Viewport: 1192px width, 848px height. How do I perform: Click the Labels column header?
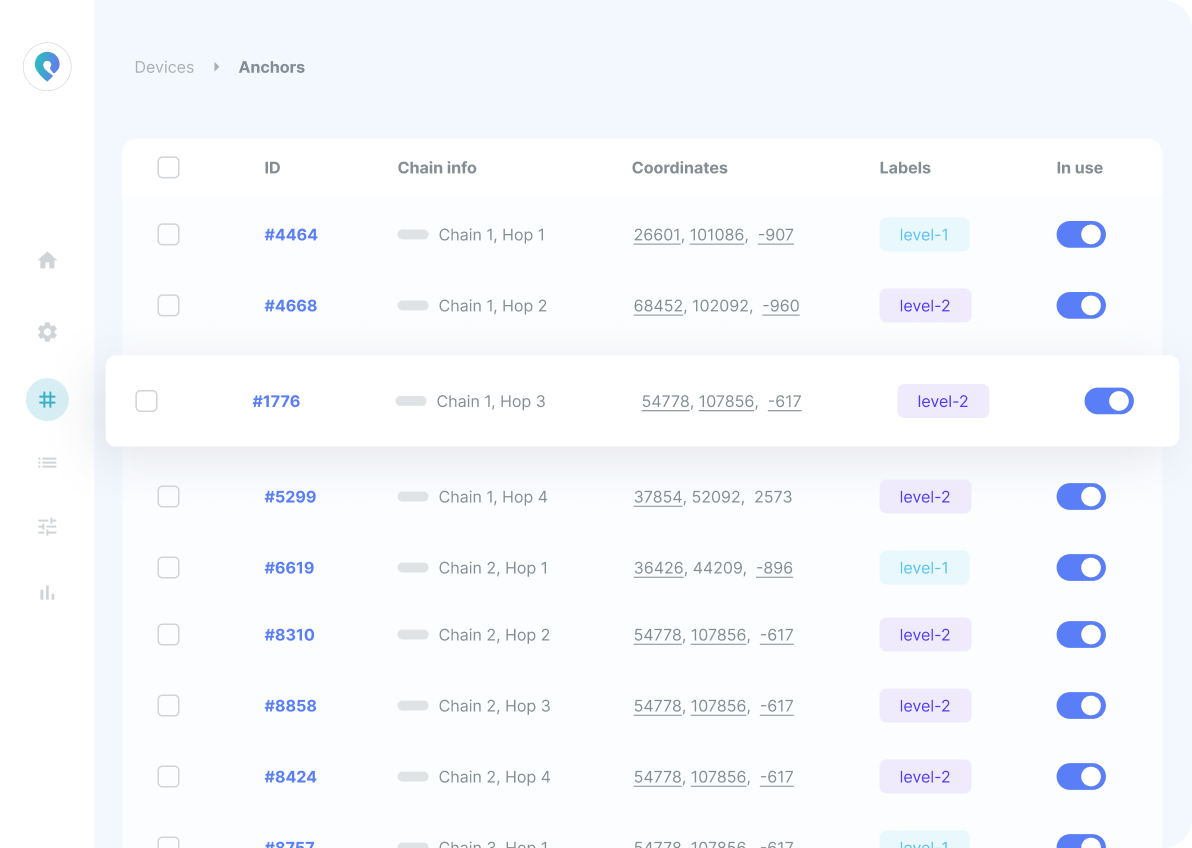pyautogui.click(x=905, y=167)
